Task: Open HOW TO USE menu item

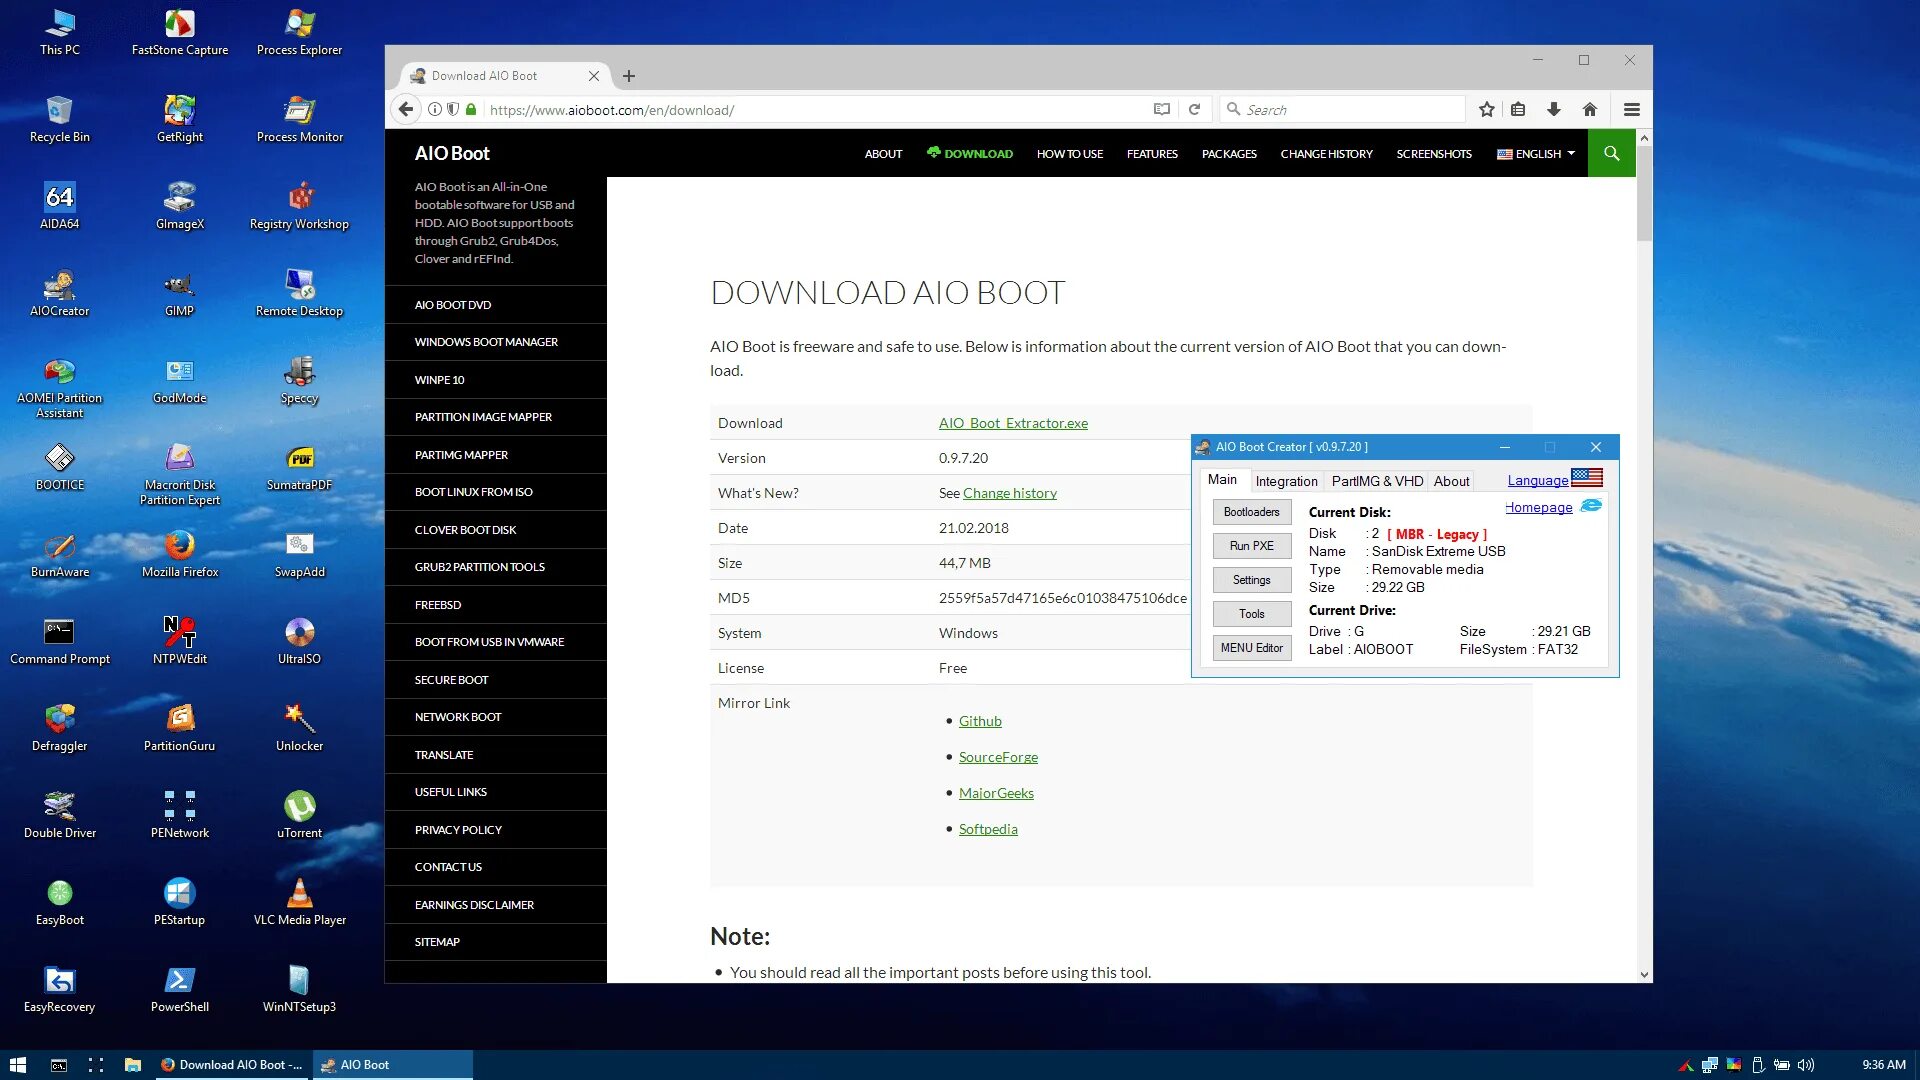Action: click(1069, 154)
